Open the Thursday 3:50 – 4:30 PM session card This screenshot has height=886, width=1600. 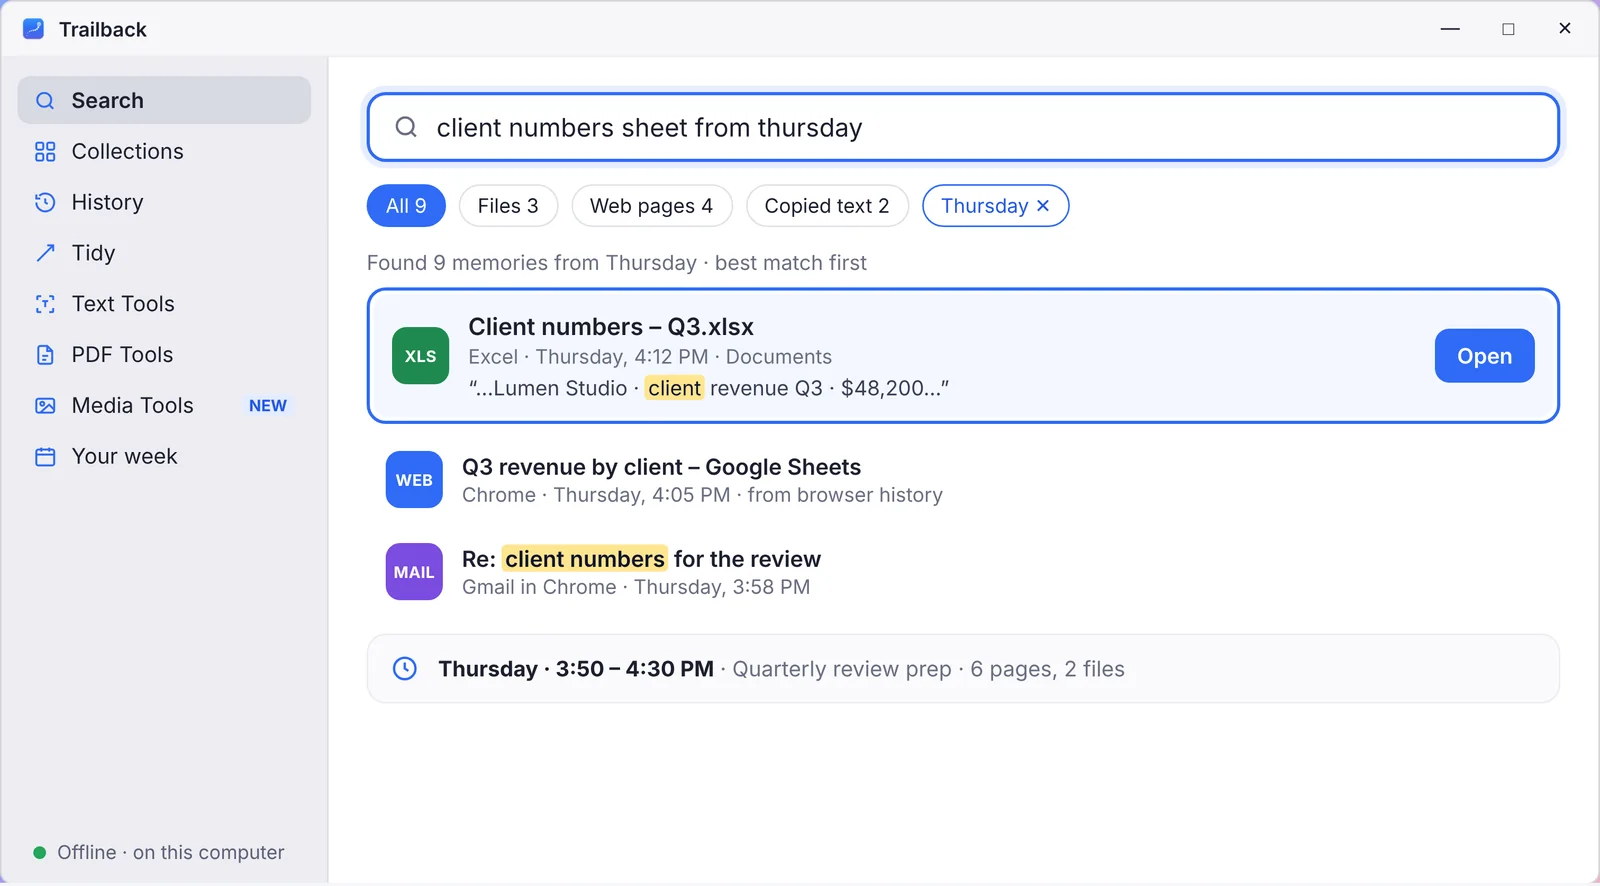point(963,669)
